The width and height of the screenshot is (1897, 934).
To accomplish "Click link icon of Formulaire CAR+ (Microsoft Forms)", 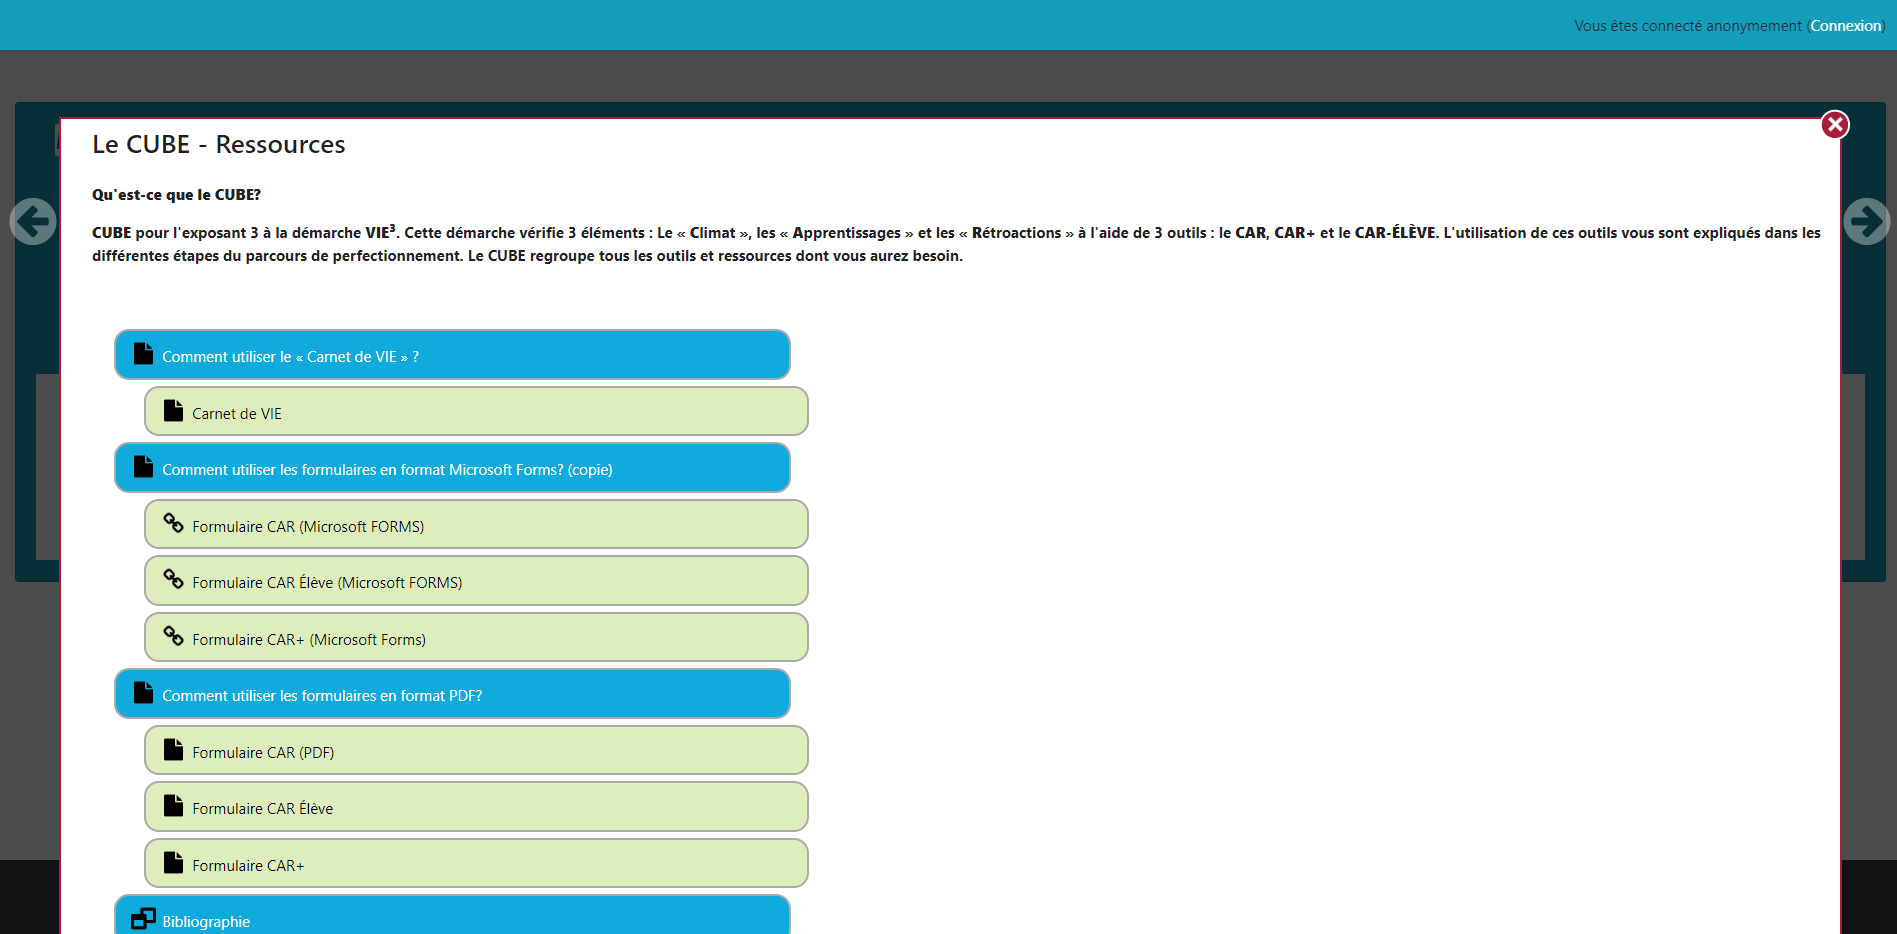I will tap(173, 636).
